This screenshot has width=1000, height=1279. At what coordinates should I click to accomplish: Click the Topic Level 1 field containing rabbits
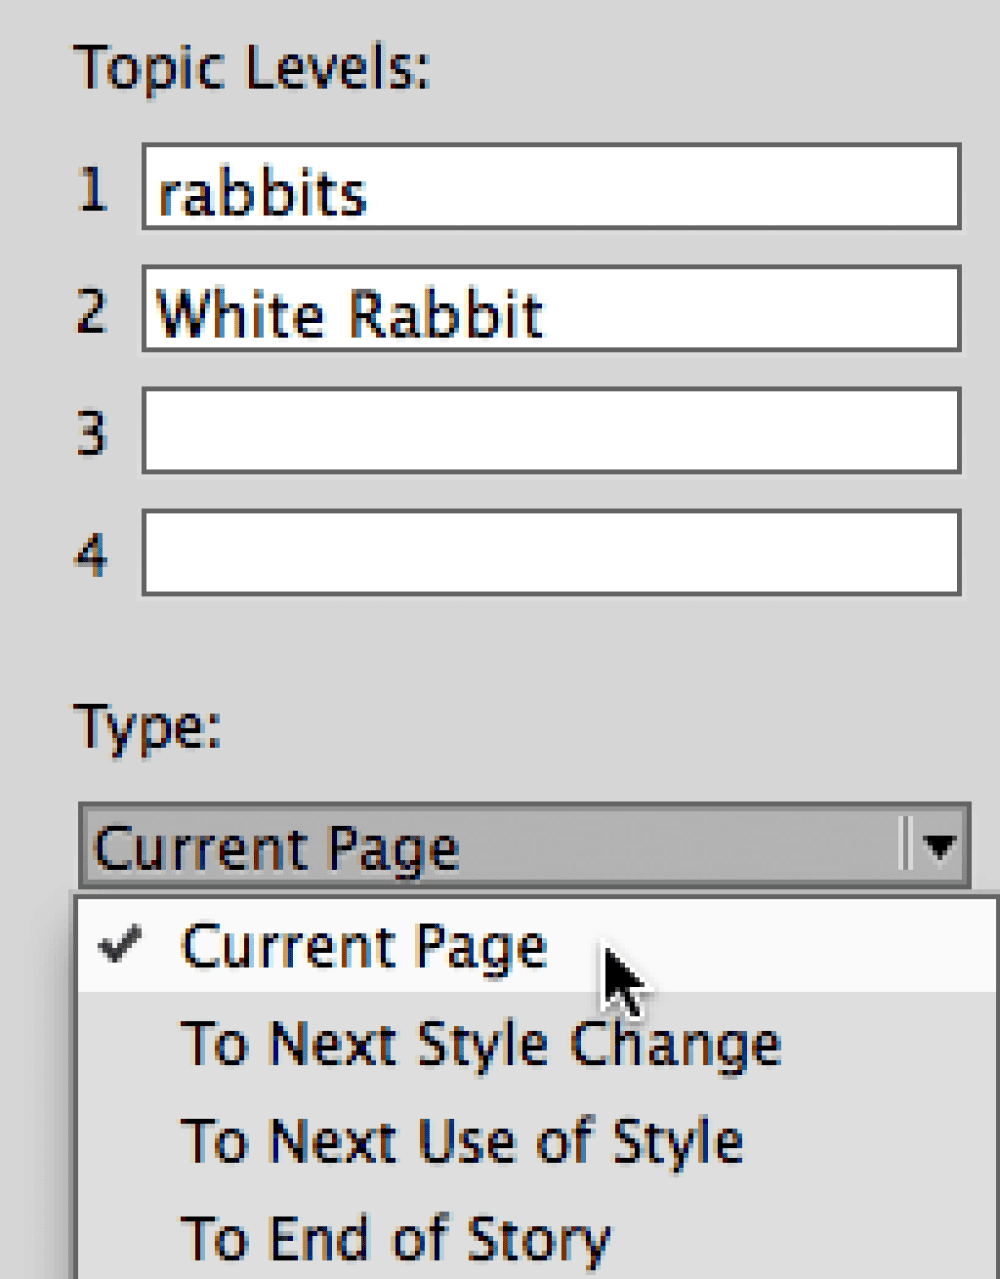550,189
